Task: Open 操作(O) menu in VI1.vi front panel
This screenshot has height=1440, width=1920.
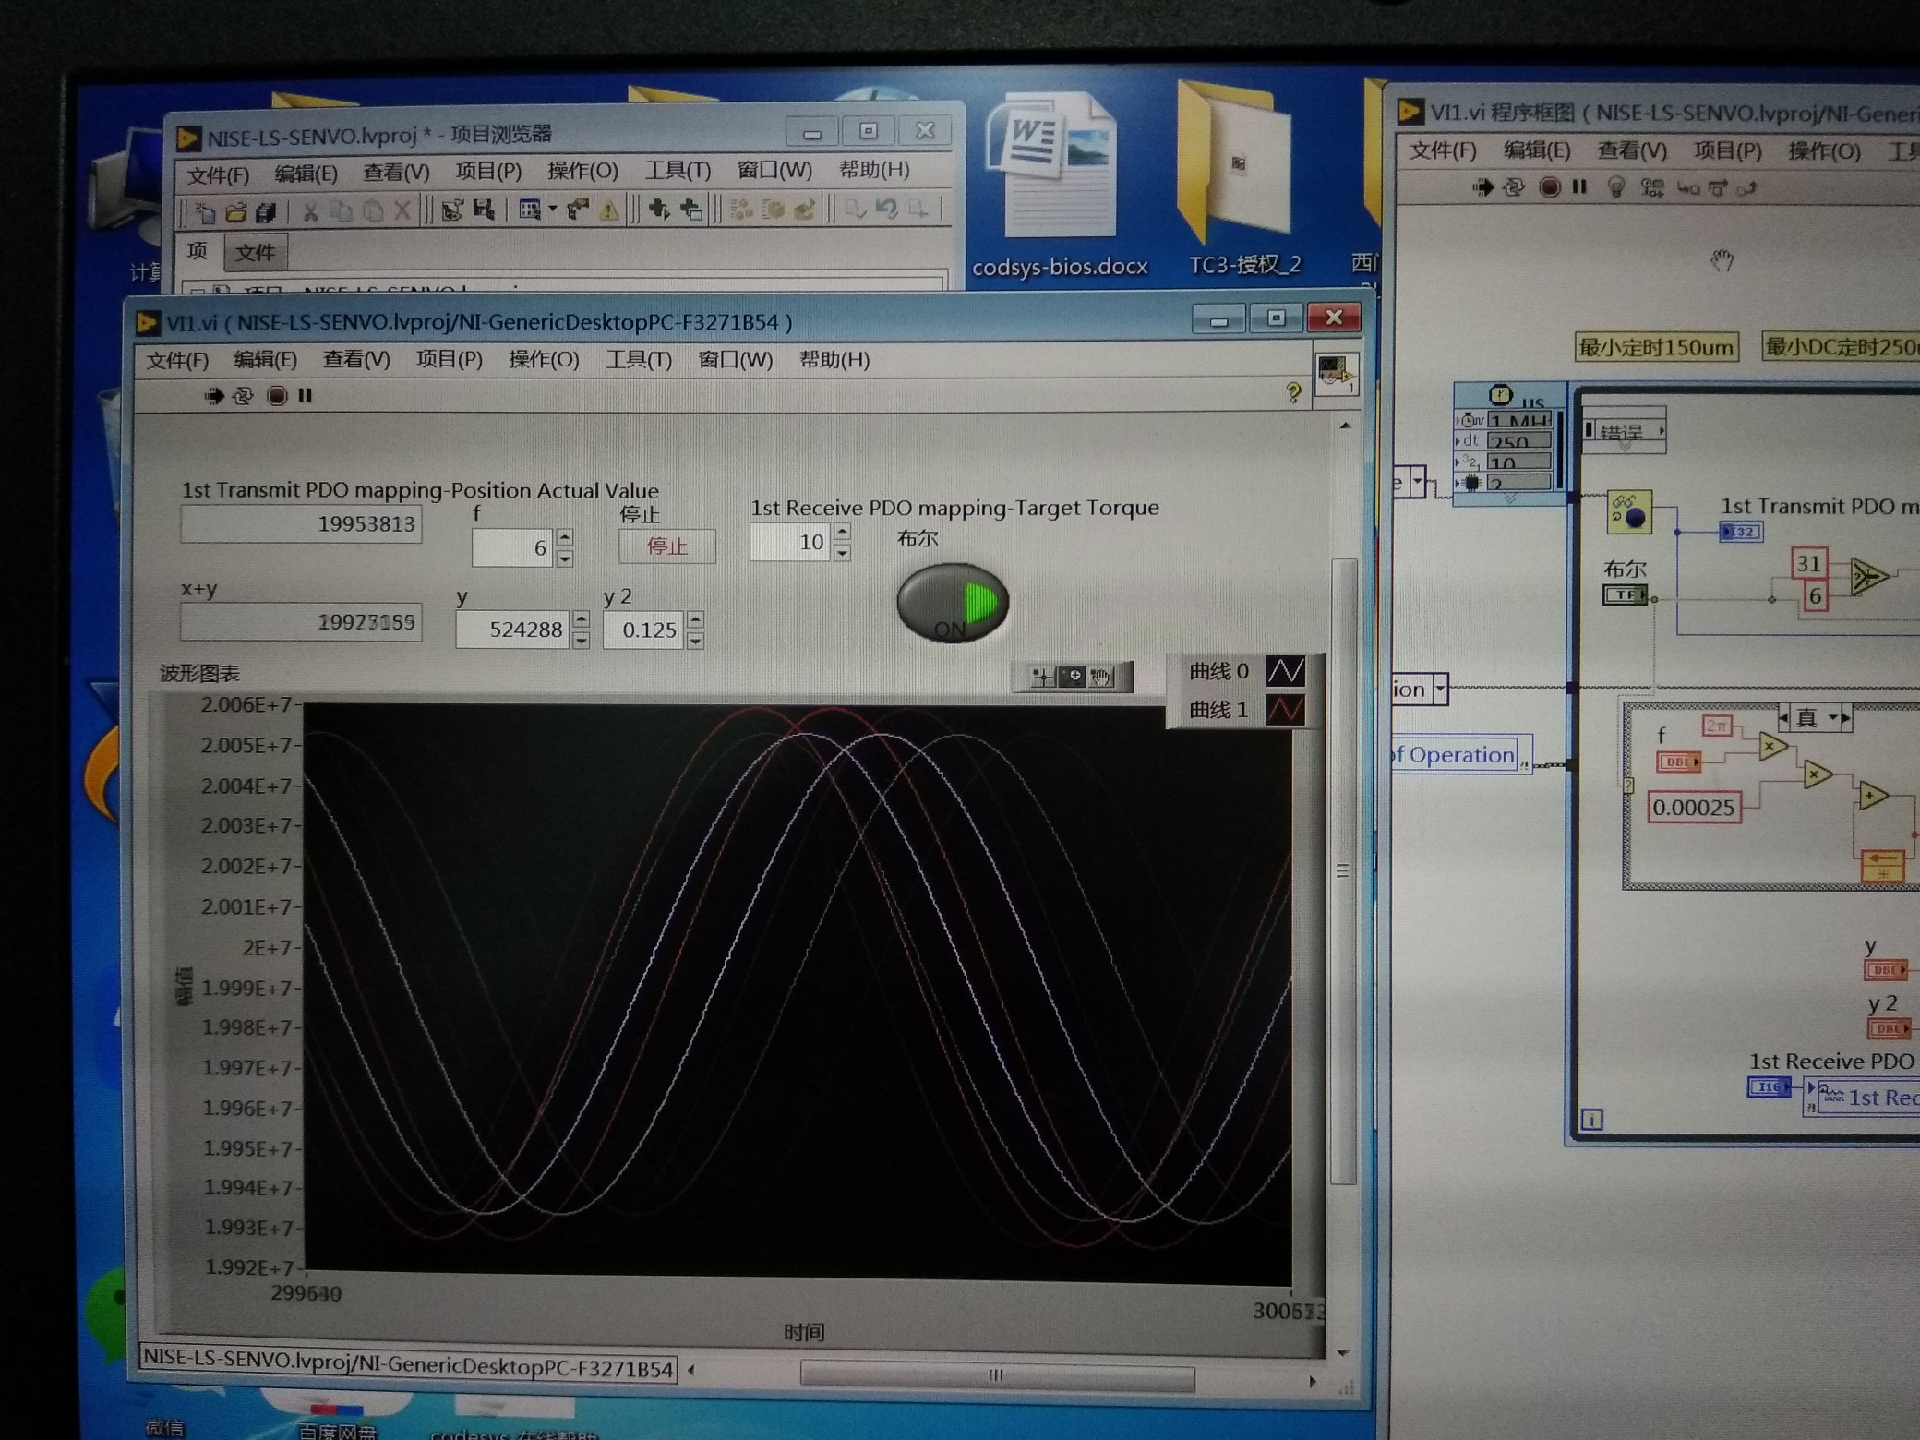Action: pyautogui.click(x=543, y=359)
